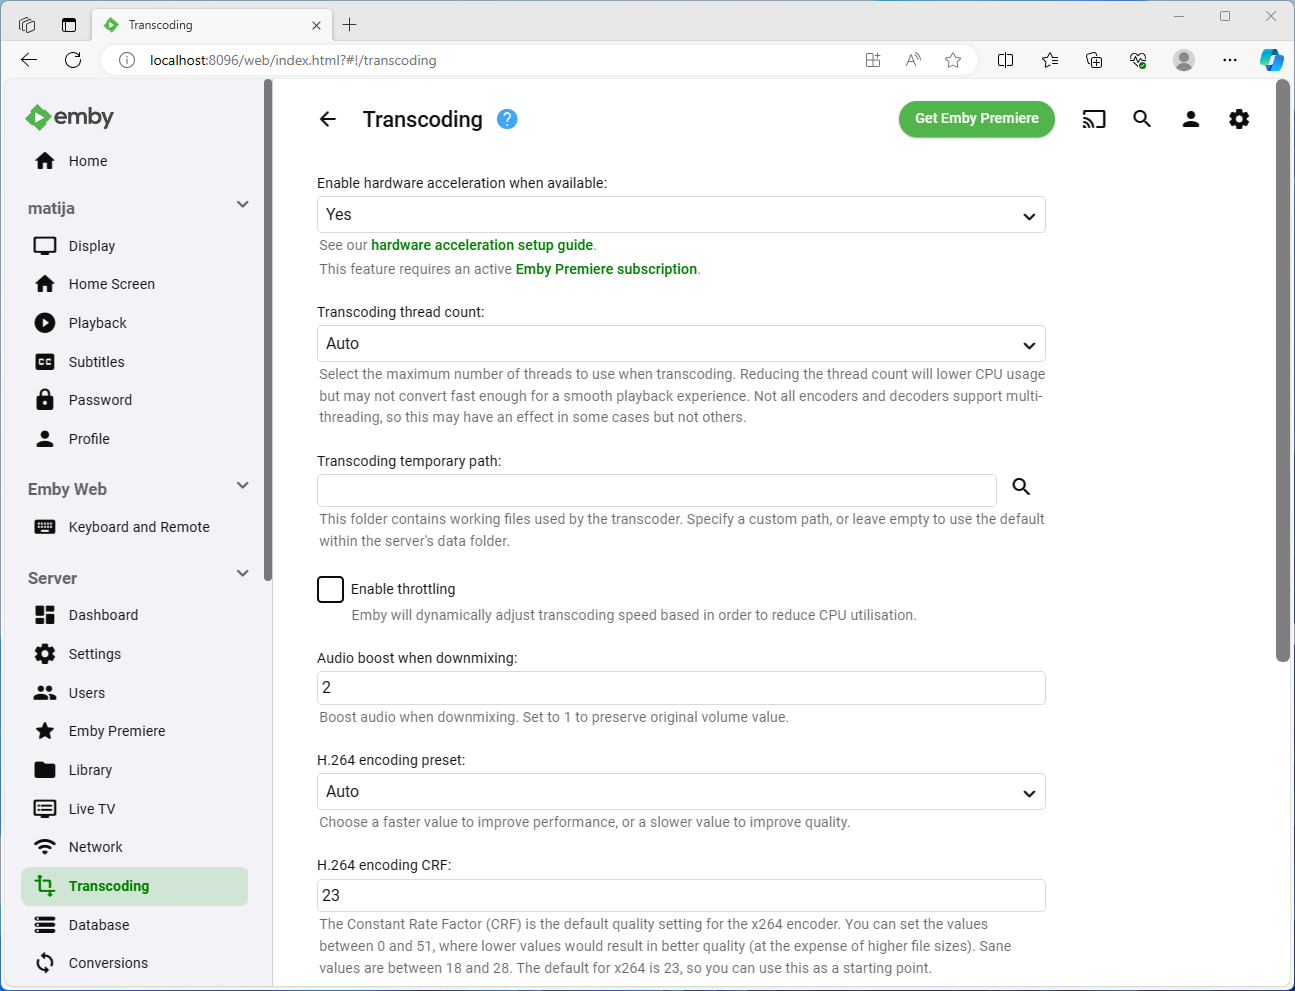Enable throttling checkbox

coord(330,589)
